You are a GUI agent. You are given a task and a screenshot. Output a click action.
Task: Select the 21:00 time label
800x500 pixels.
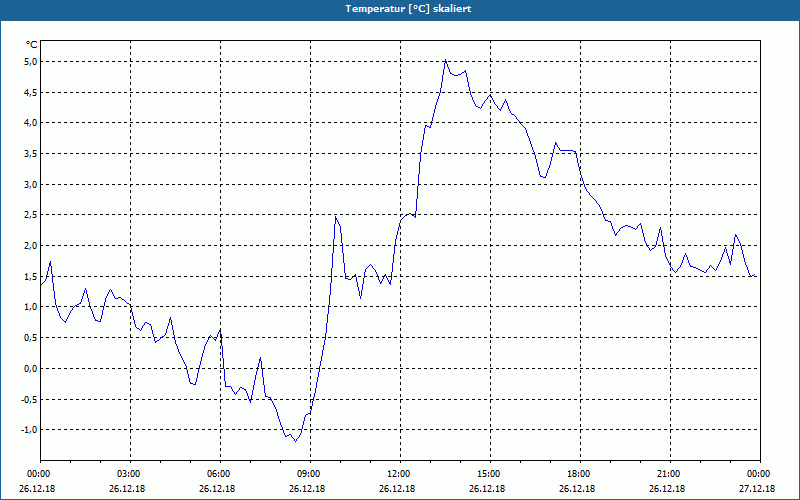pyautogui.click(x=670, y=474)
